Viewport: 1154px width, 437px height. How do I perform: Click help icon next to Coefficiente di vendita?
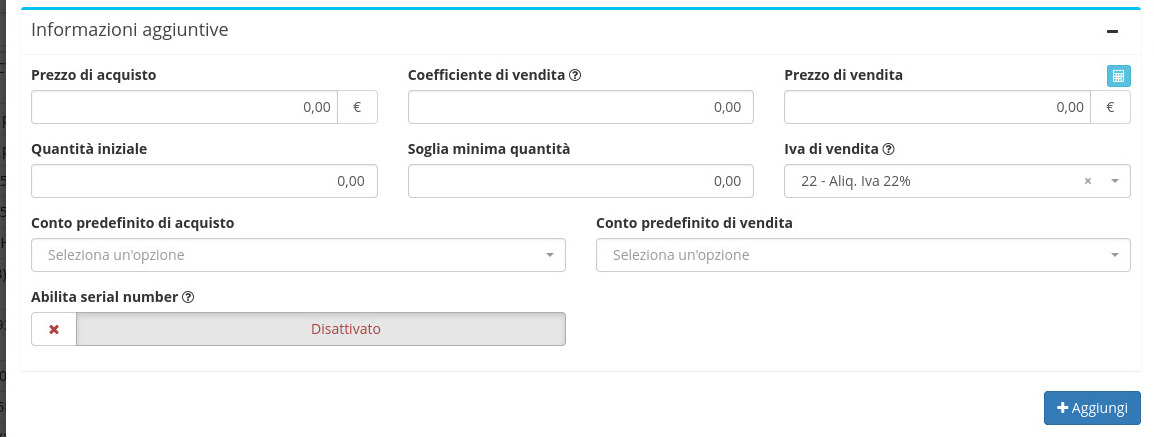click(575, 76)
